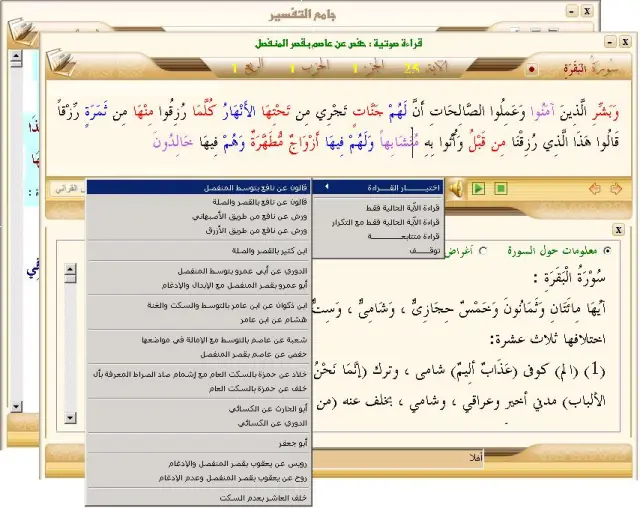Select حفص عن عاصم بقصر المنفصل in submenu
This screenshot has height=508, width=640.
pos(199,355)
